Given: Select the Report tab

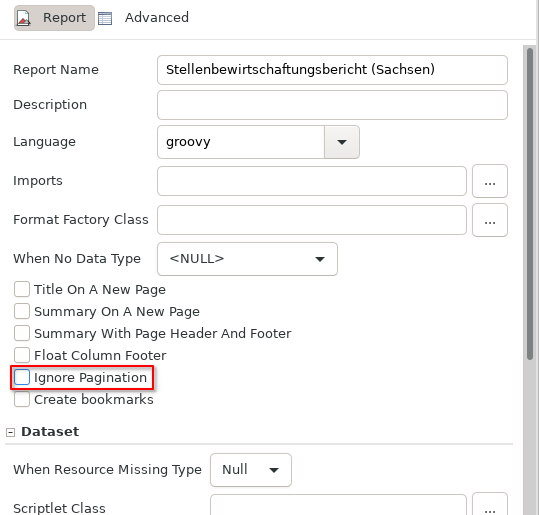Looking at the screenshot, I should click(x=54, y=18).
